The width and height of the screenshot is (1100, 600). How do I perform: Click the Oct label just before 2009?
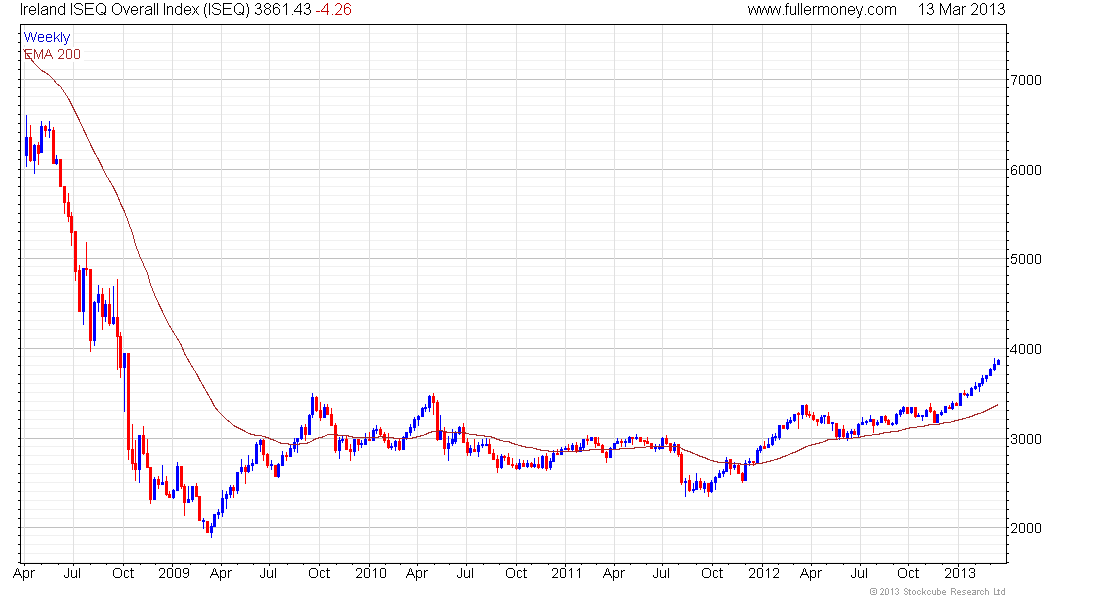tap(123, 573)
